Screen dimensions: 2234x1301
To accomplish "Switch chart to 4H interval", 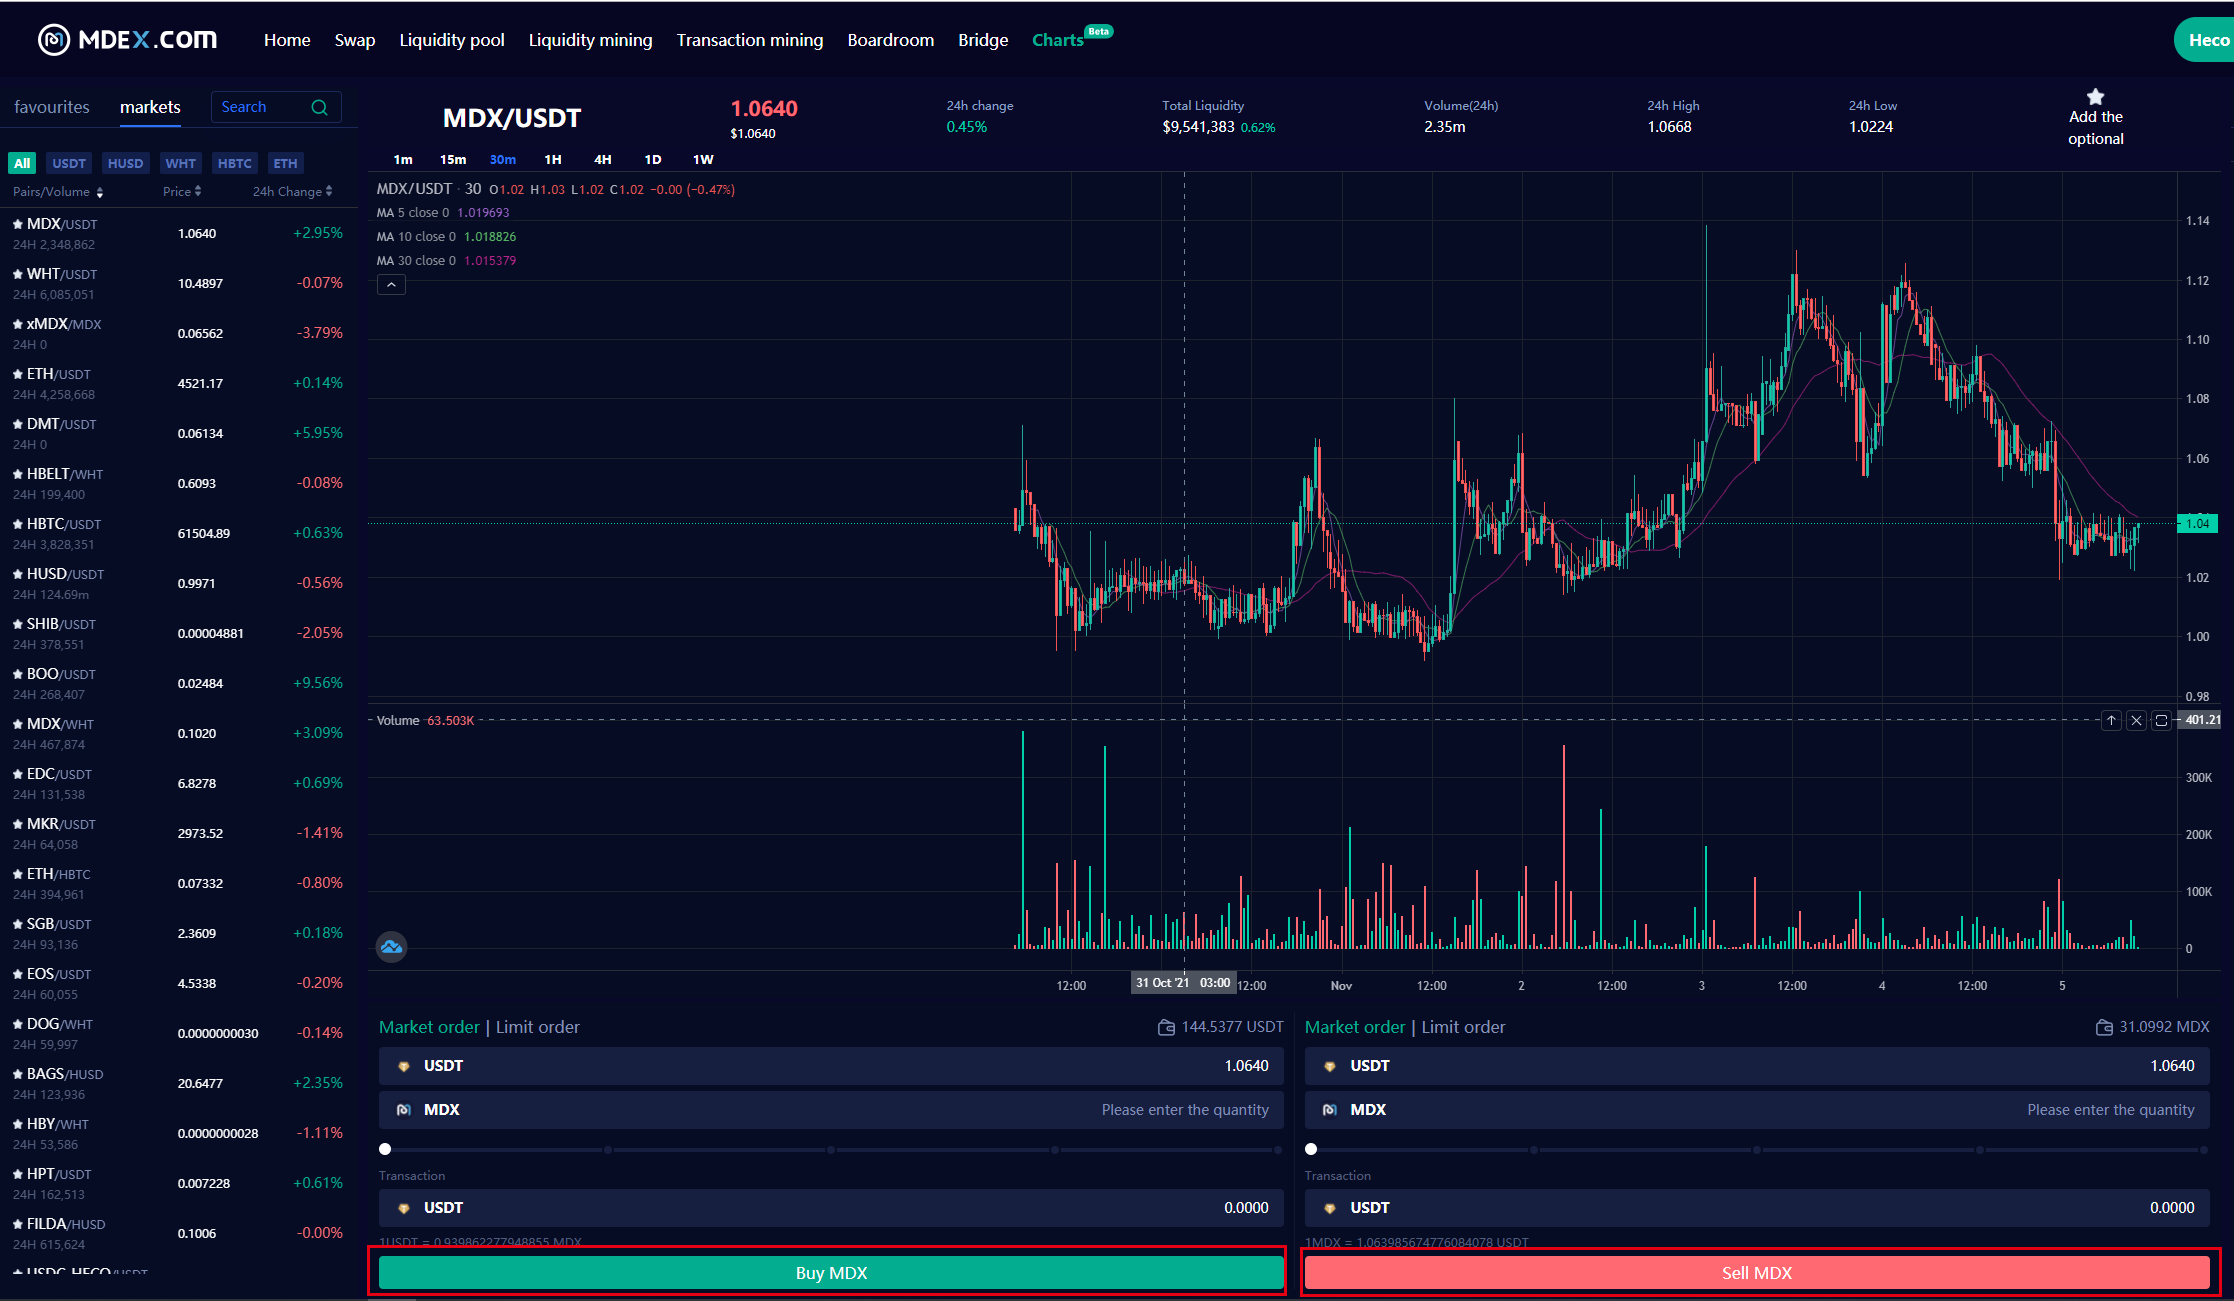I will [x=603, y=160].
